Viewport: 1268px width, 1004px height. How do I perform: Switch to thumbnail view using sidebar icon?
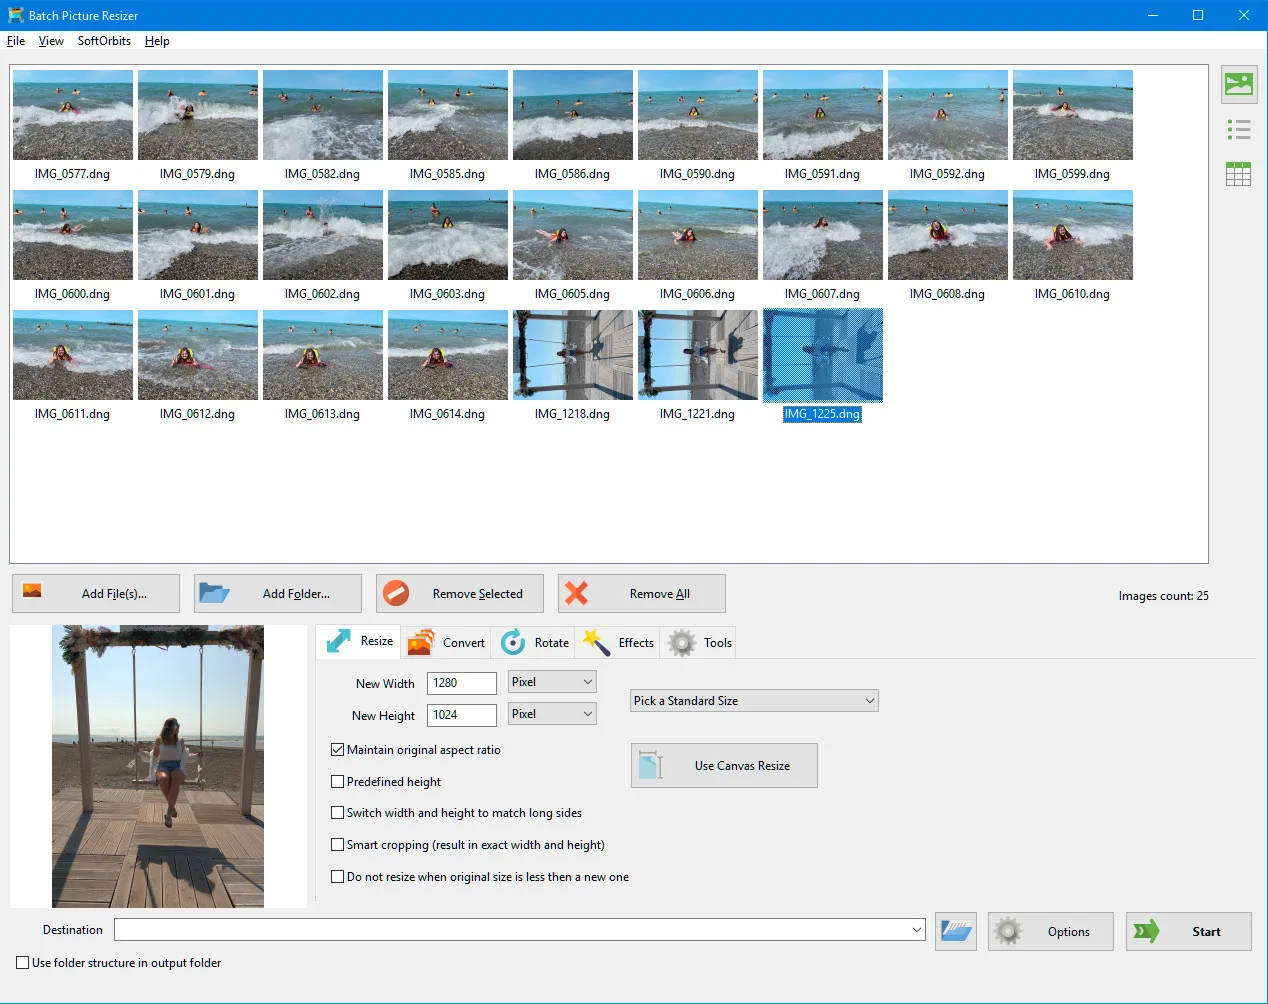point(1238,85)
